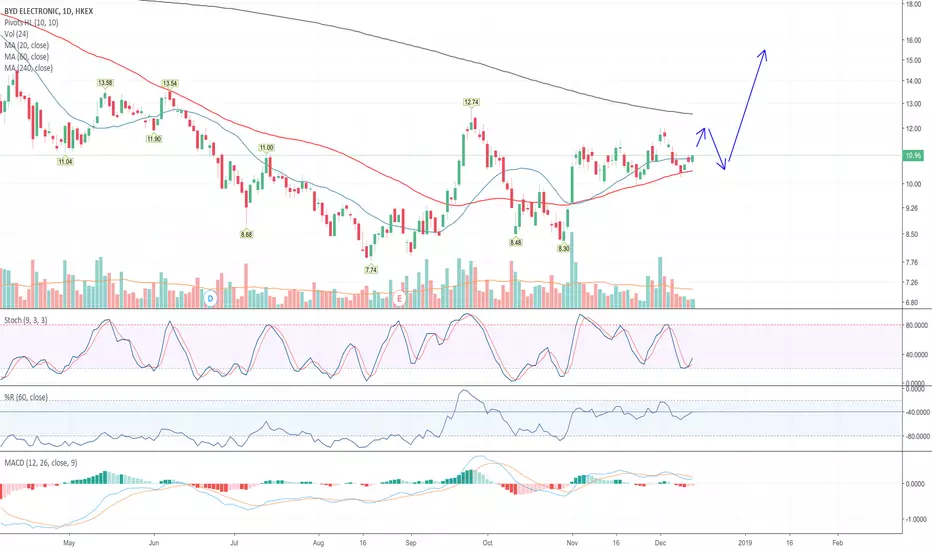The image size is (932, 550).
Task: Click the earnings 'E' marker on the chart
Action: coord(399,298)
